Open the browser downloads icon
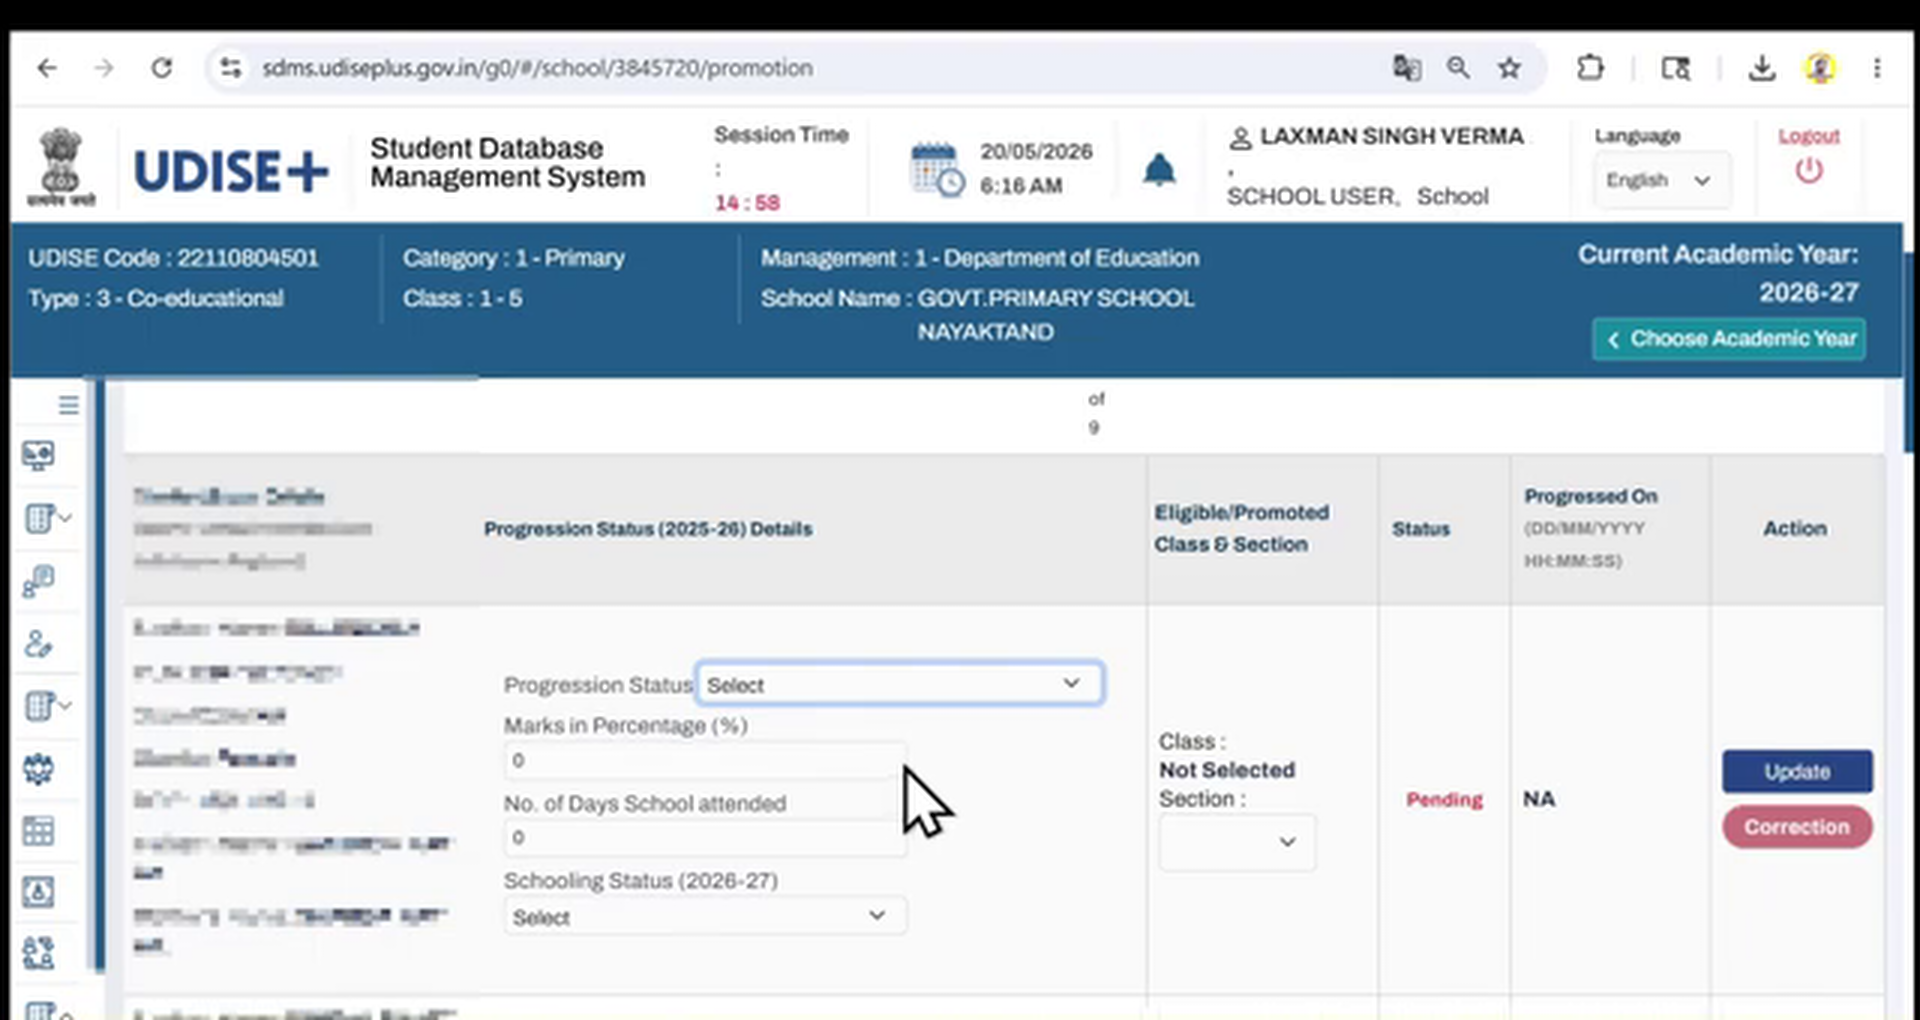1920x1020 pixels. [x=1762, y=68]
